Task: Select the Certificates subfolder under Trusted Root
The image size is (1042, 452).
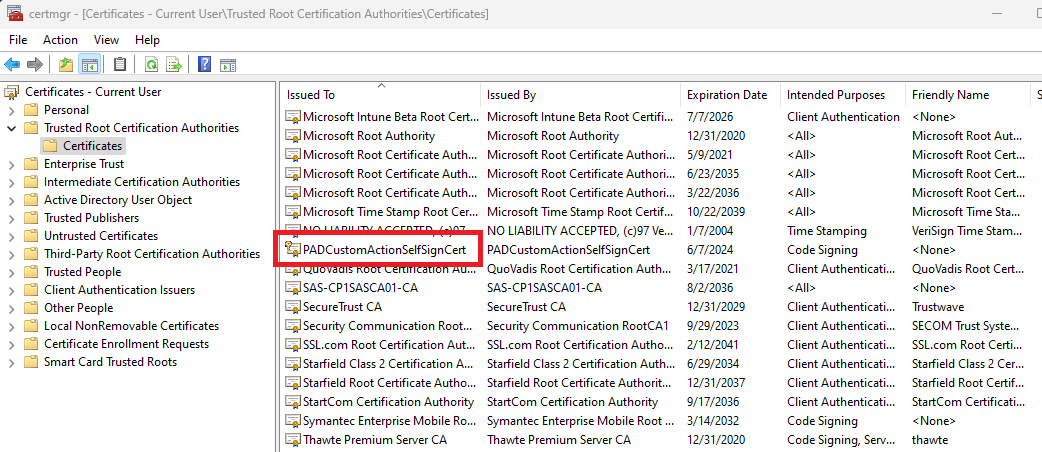Action: (92, 146)
